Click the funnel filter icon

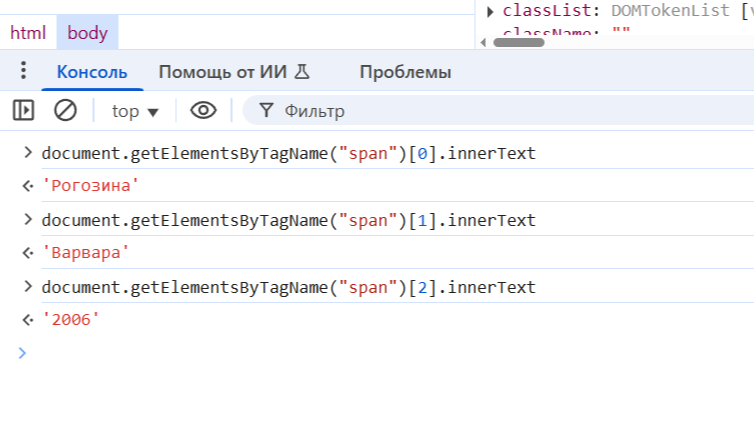point(266,111)
